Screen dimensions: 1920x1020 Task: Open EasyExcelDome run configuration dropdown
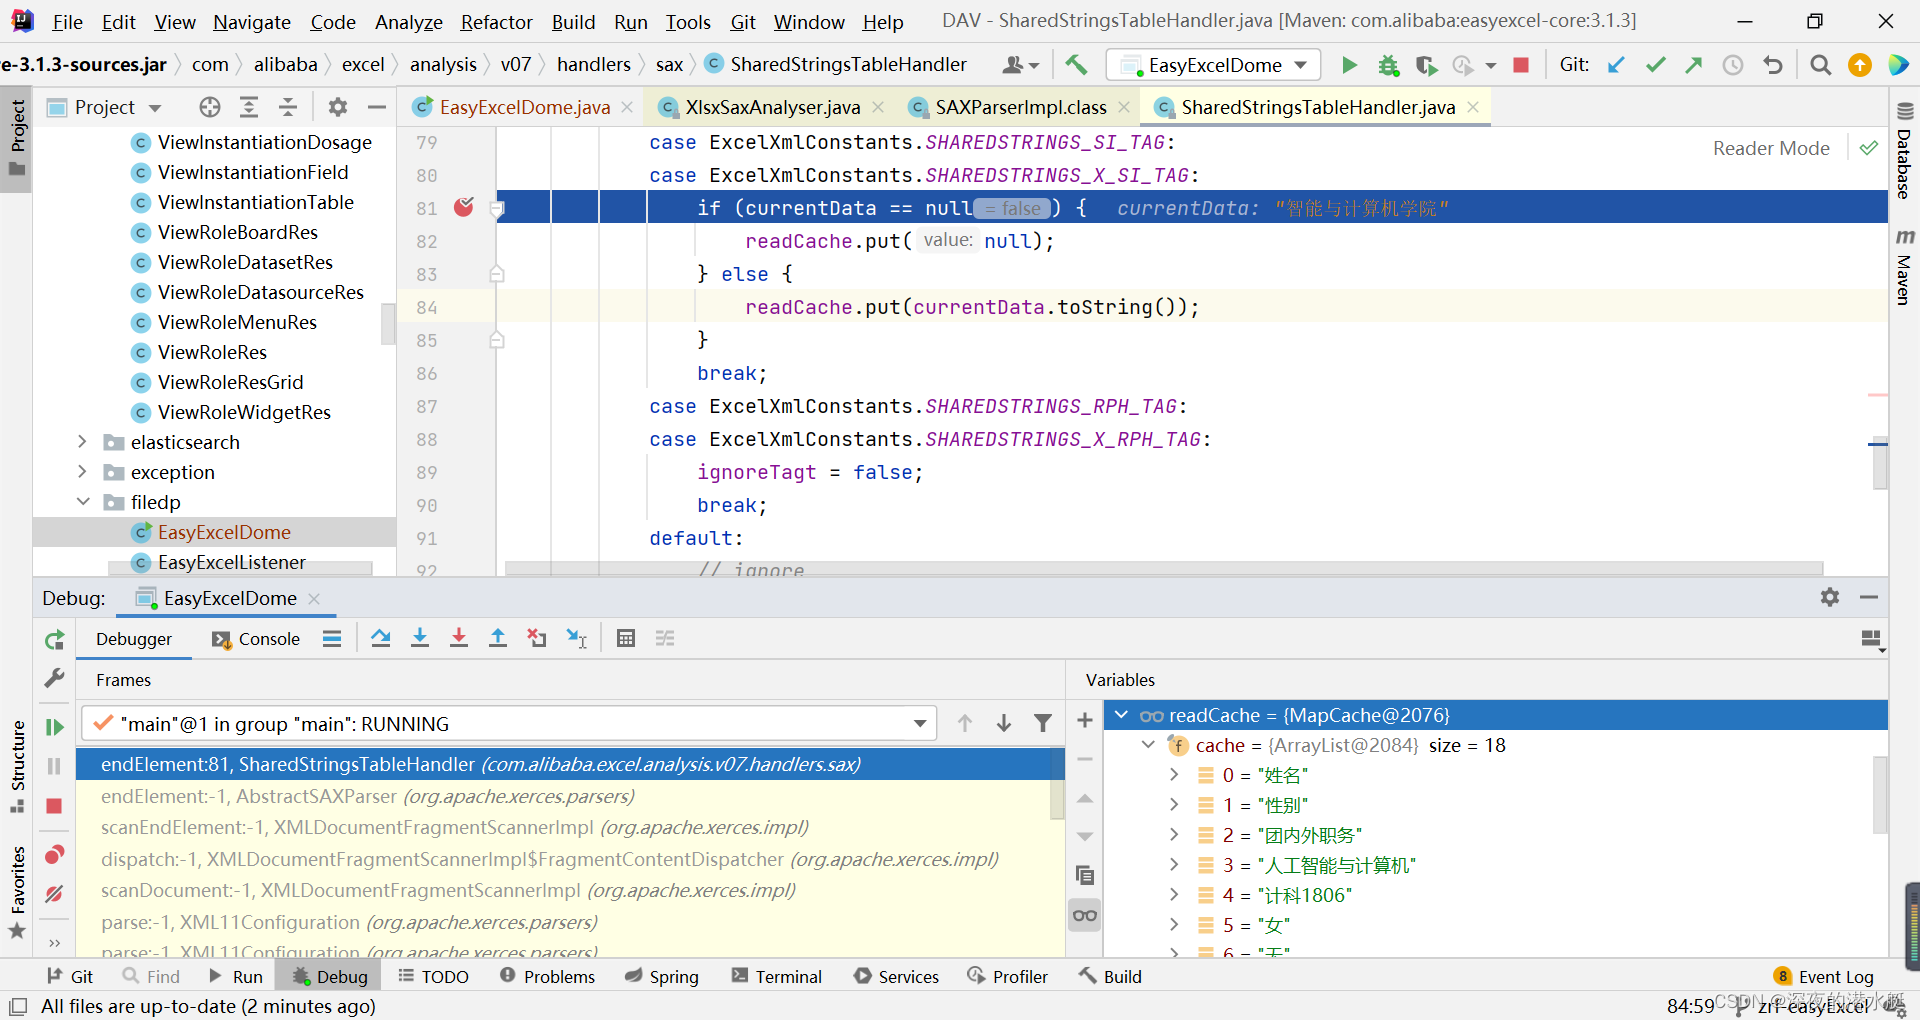1214,65
